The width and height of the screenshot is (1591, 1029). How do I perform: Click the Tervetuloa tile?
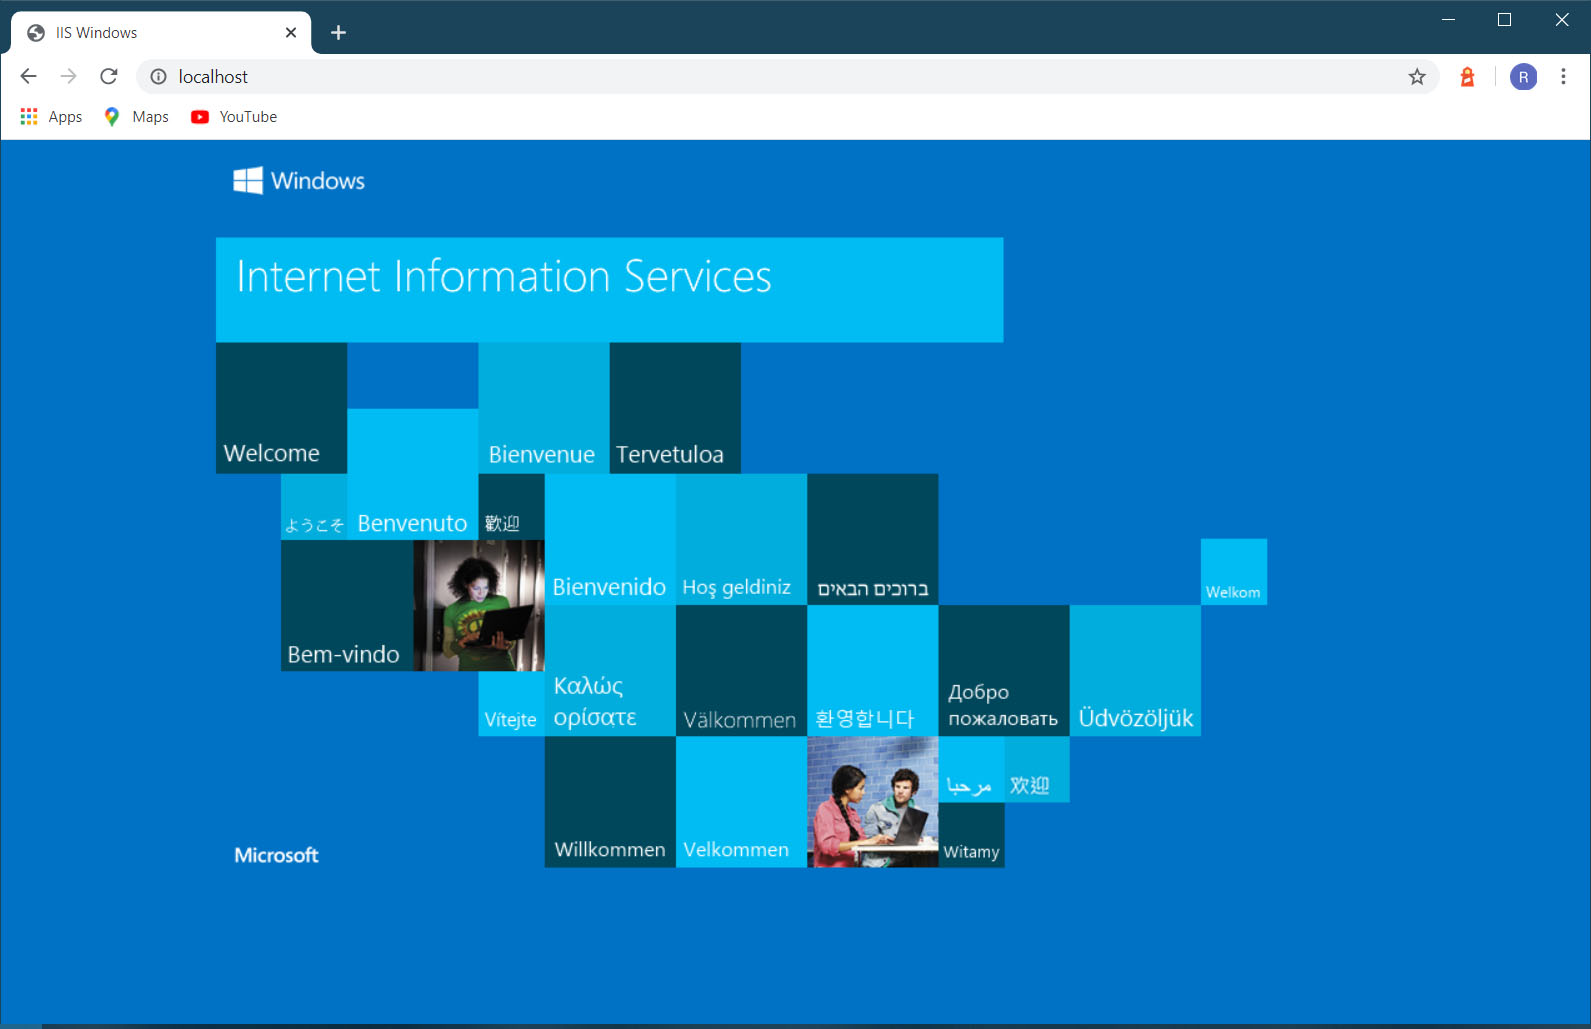[675, 408]
